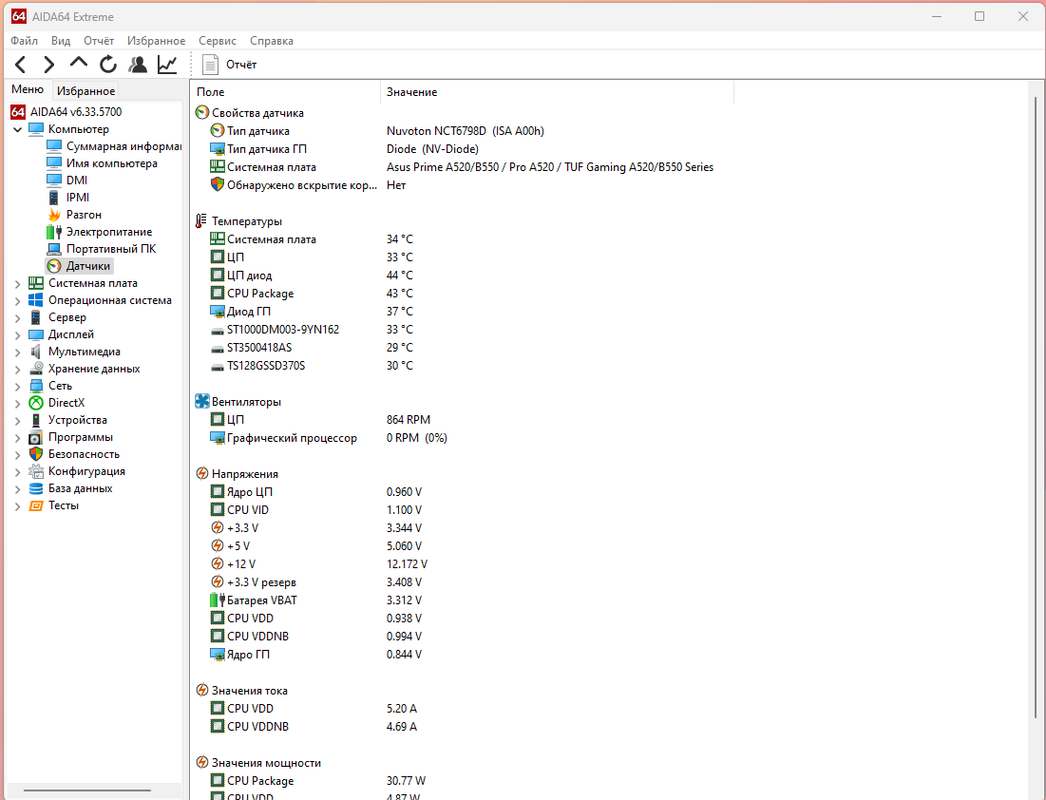1046x800 pixels.
Task: Click the База данных database icon
Action: (36, 488)
